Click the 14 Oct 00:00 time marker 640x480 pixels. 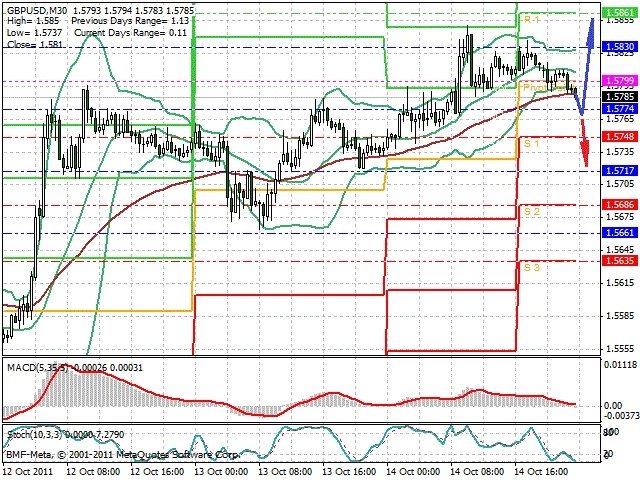(413, 471)
